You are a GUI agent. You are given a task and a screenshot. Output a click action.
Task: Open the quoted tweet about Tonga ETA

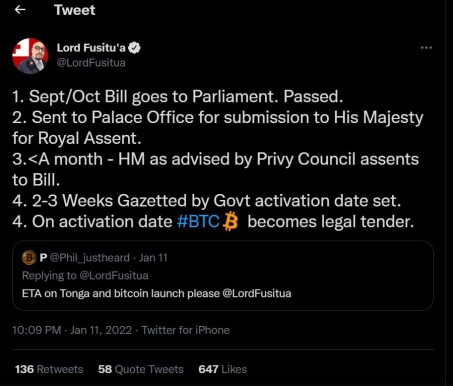click(x=223, y=276)
